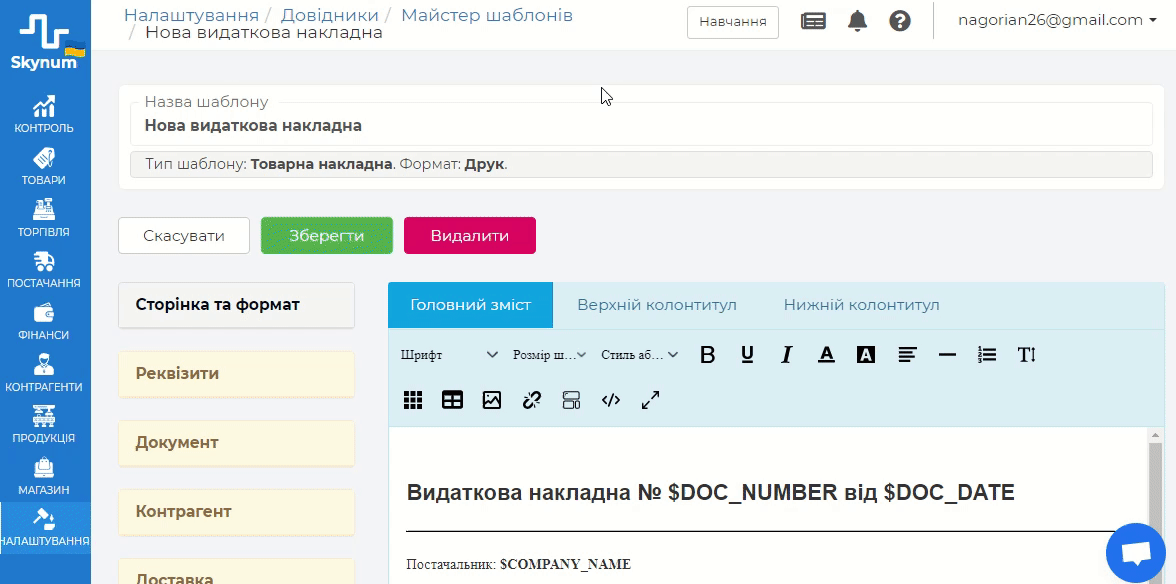Viewport: 1176px width, 584px height.
Task: Open the text color picker
Action: click(x=826, y=355)
